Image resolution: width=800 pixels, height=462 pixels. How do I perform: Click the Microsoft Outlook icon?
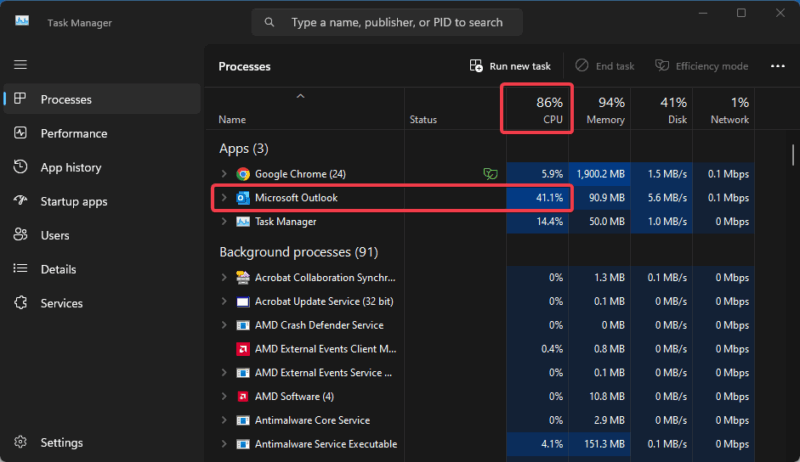click(243, 198)
